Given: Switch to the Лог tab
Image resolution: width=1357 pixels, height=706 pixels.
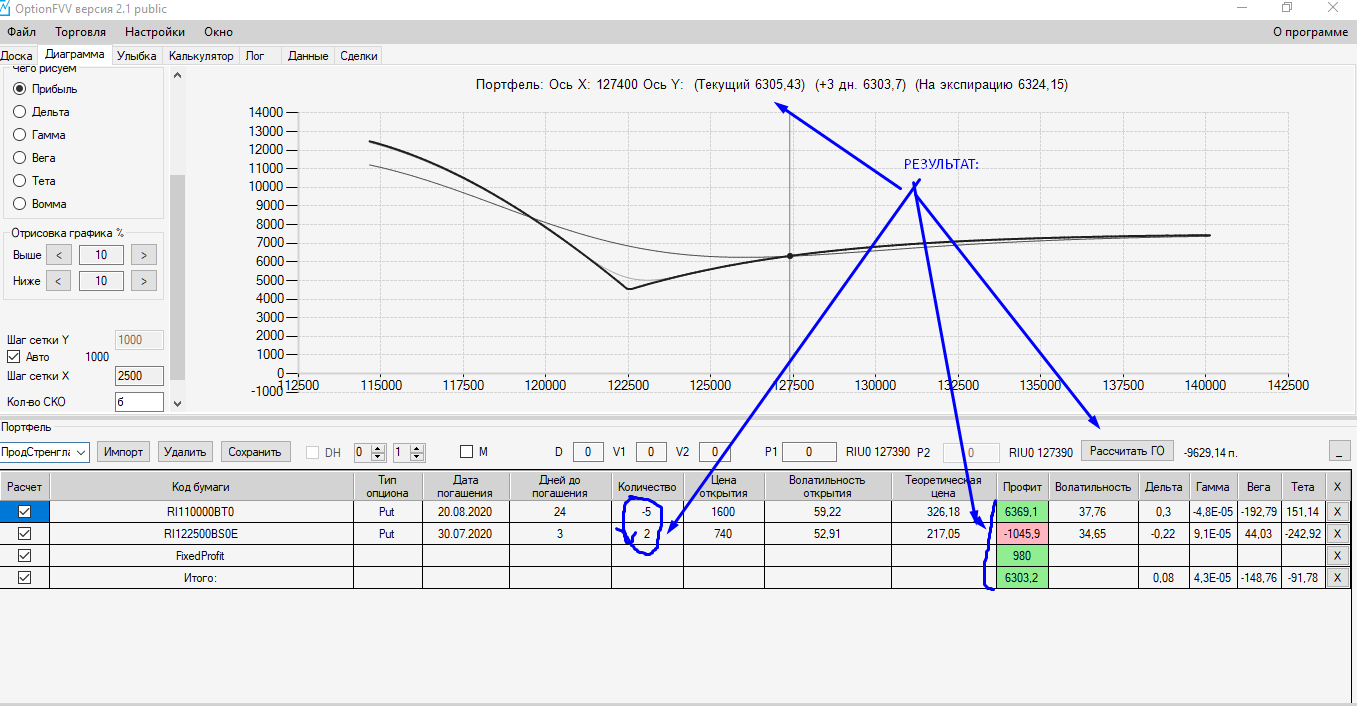Looking at the screenshot, I should [255, 56].
